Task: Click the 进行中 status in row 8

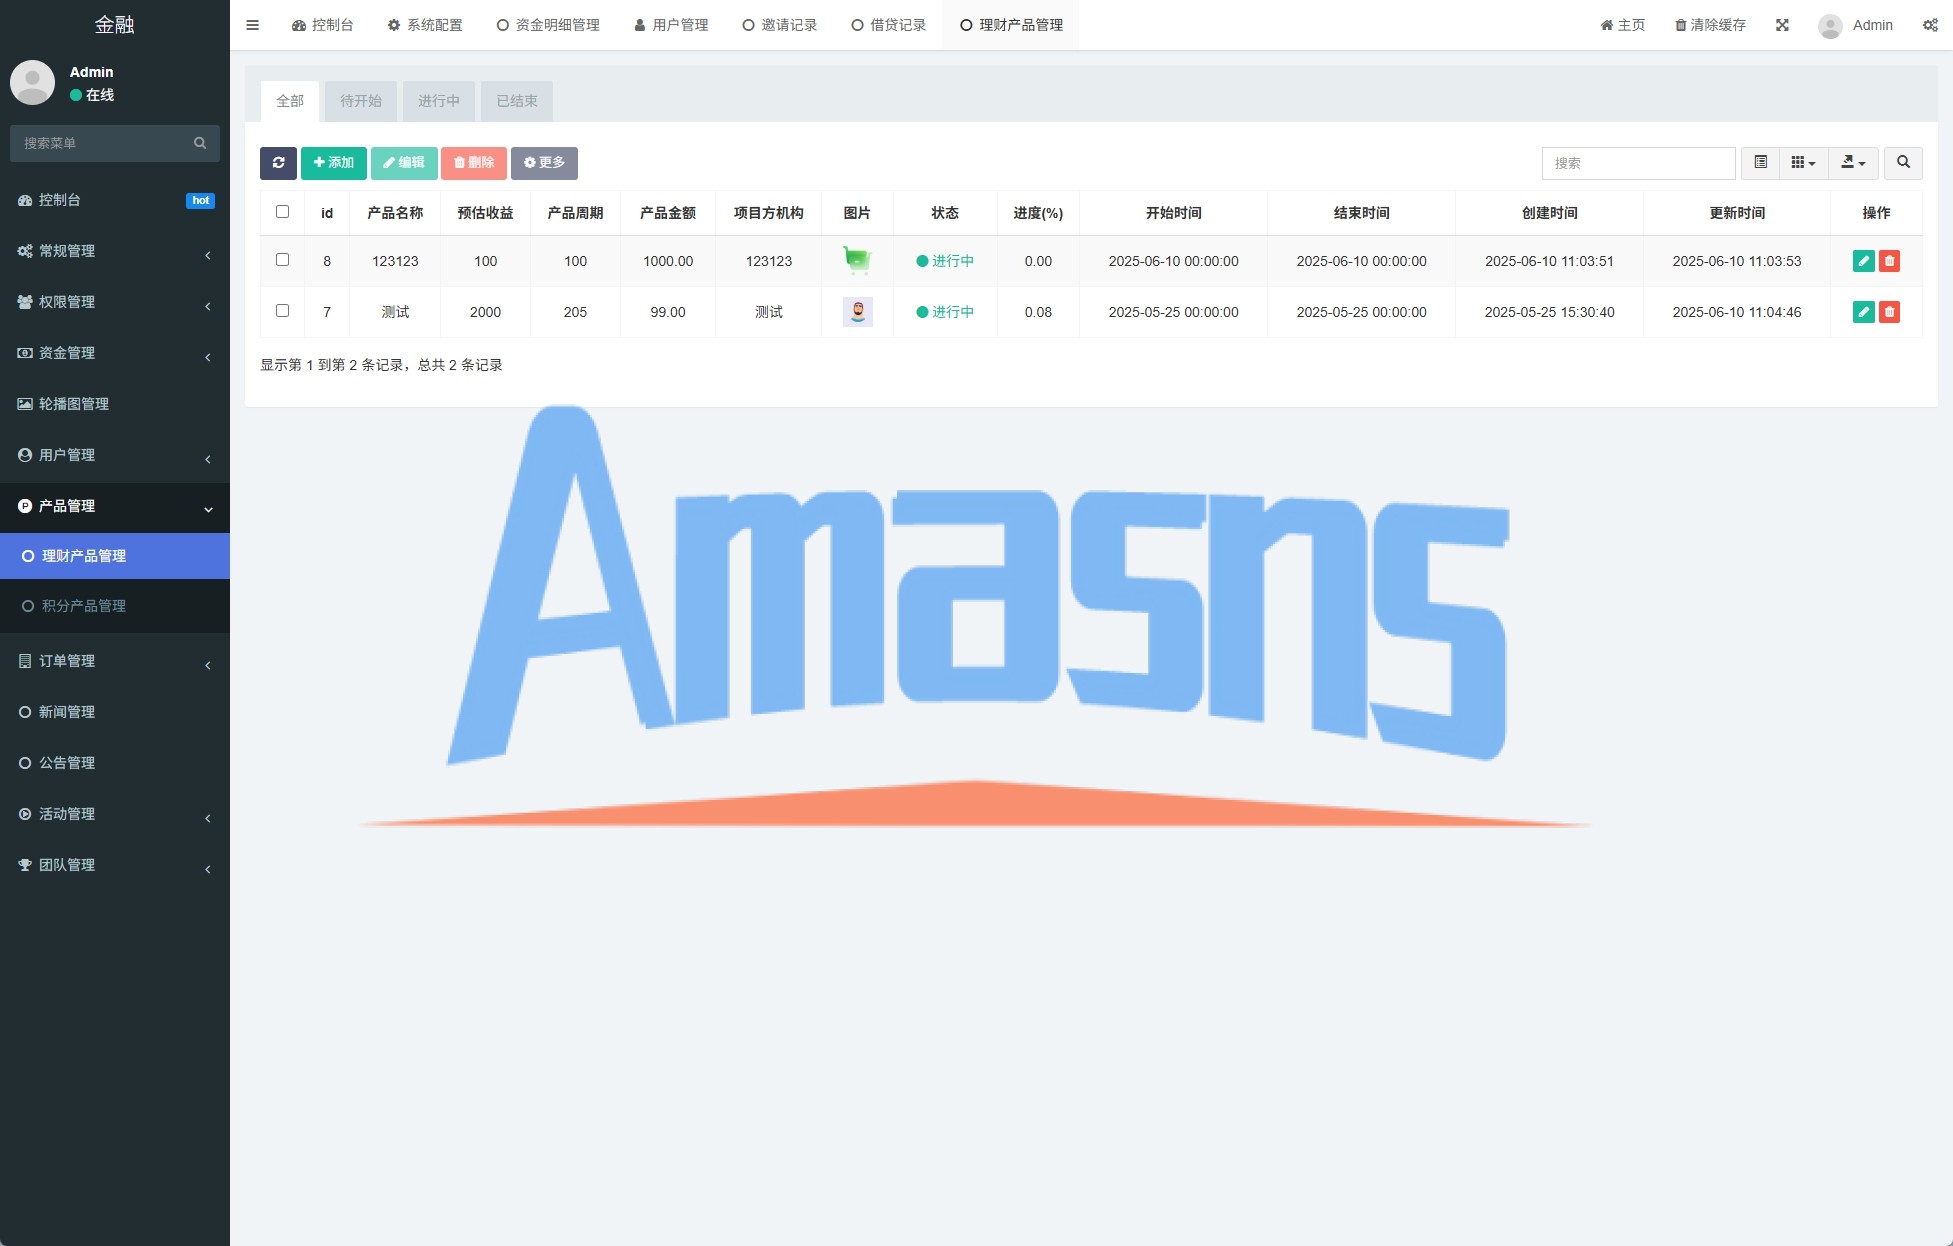Action: [945, 261]
